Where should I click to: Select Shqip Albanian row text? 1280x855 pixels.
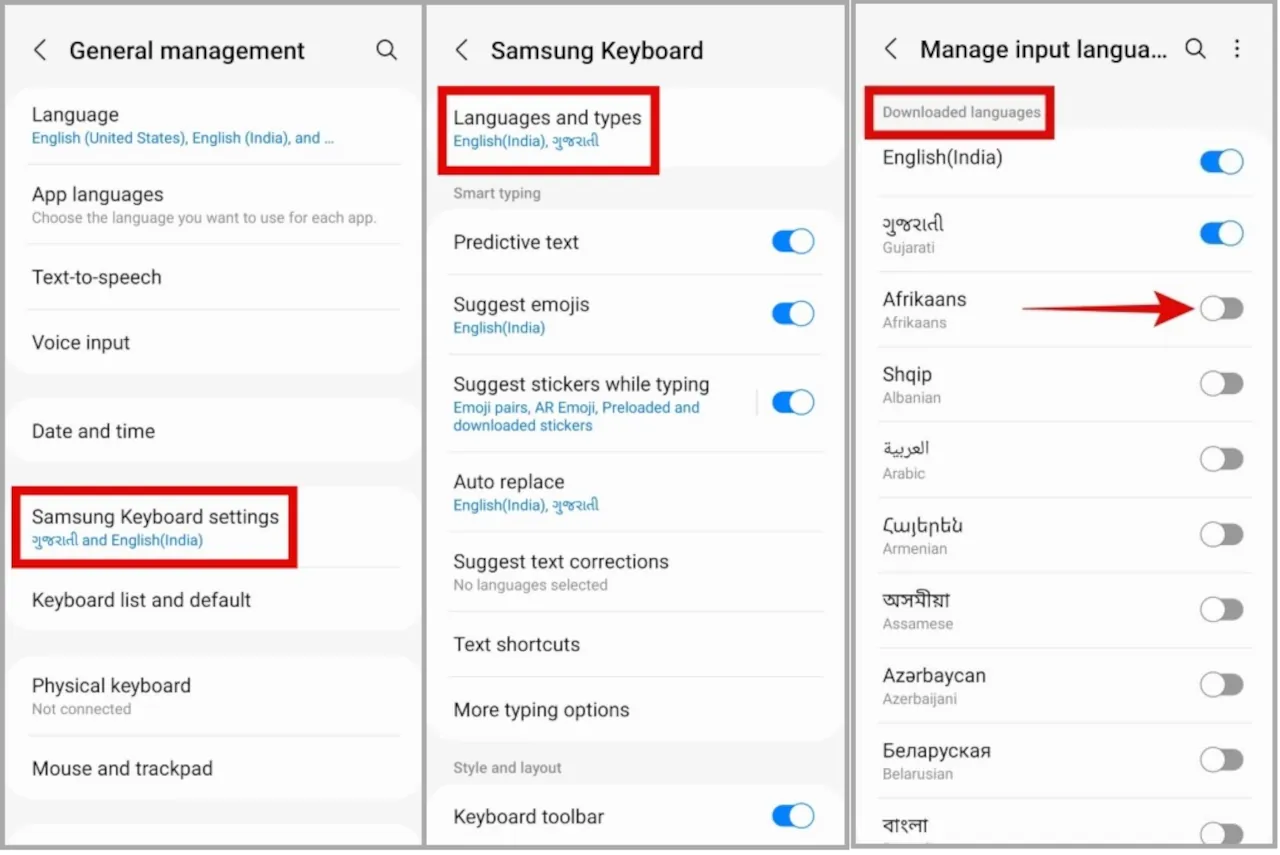tap(911, 384)
